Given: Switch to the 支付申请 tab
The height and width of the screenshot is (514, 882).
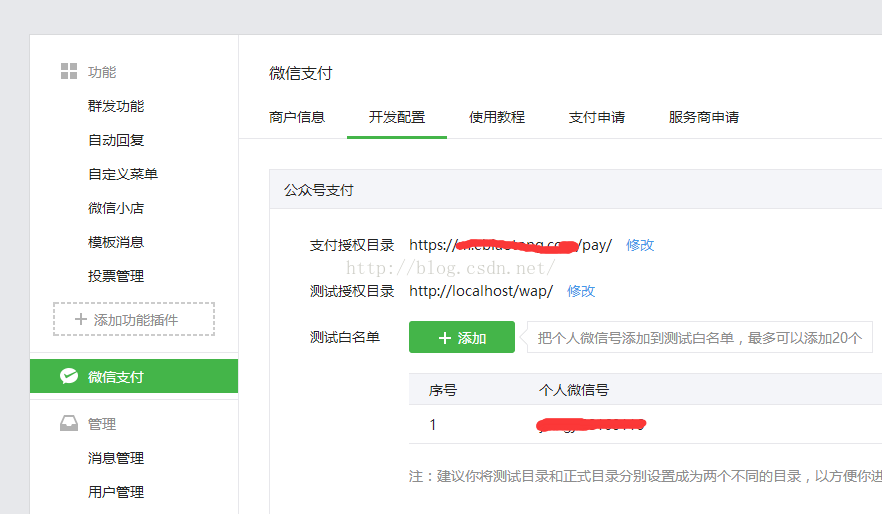Looking at the screenshot, I should pyautogui.click(x=597, y=117).
